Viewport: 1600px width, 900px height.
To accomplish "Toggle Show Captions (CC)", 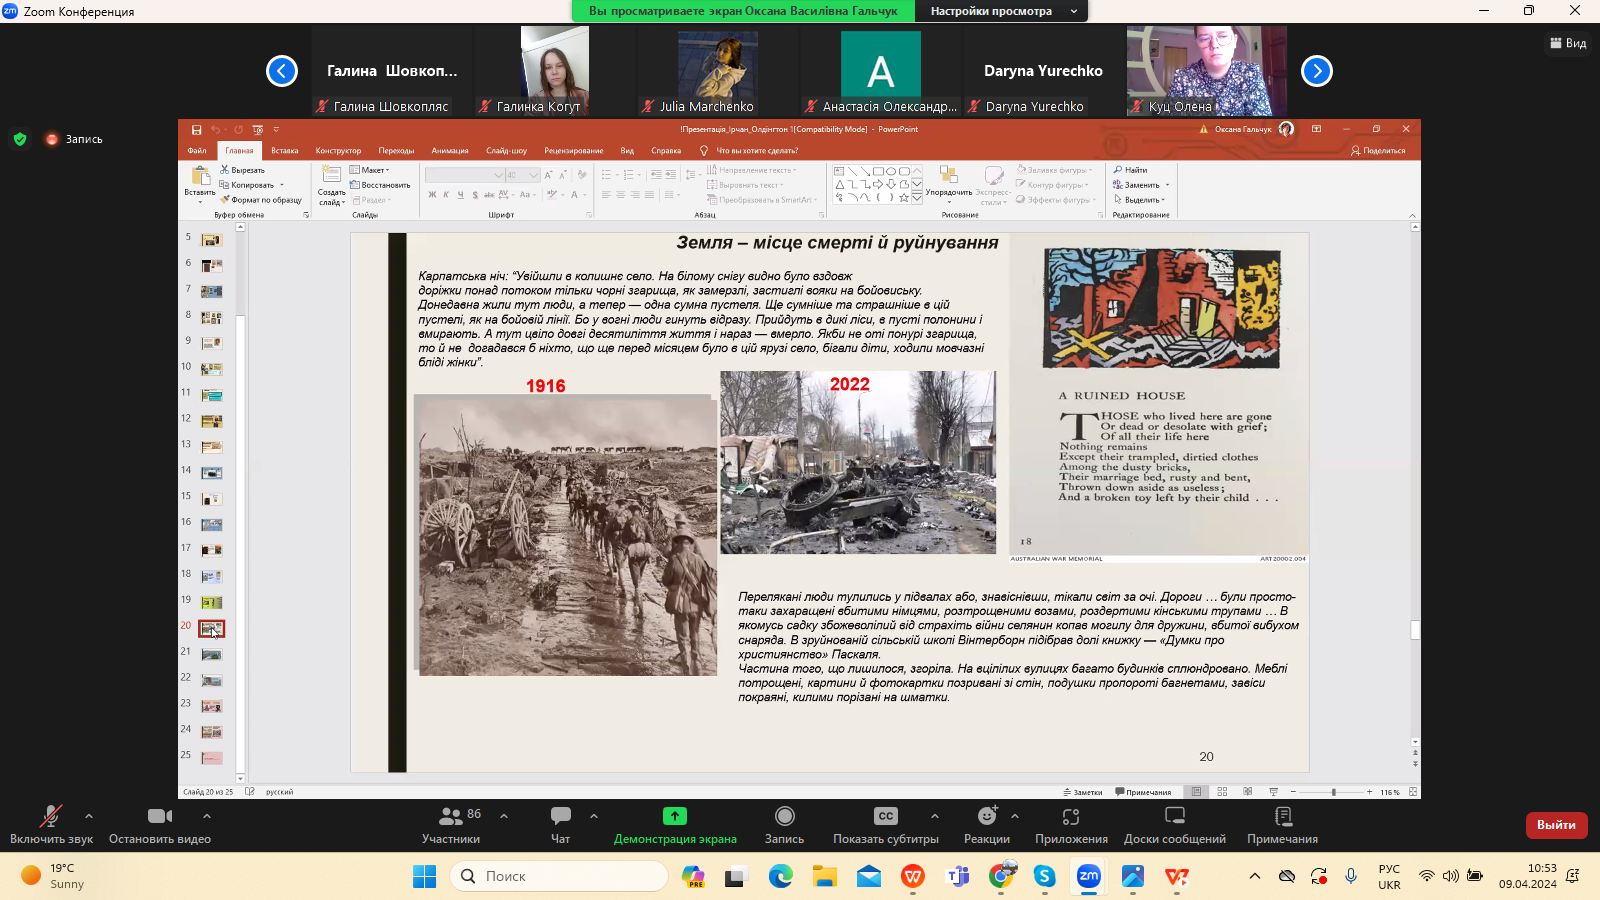I will pos(885,817).
